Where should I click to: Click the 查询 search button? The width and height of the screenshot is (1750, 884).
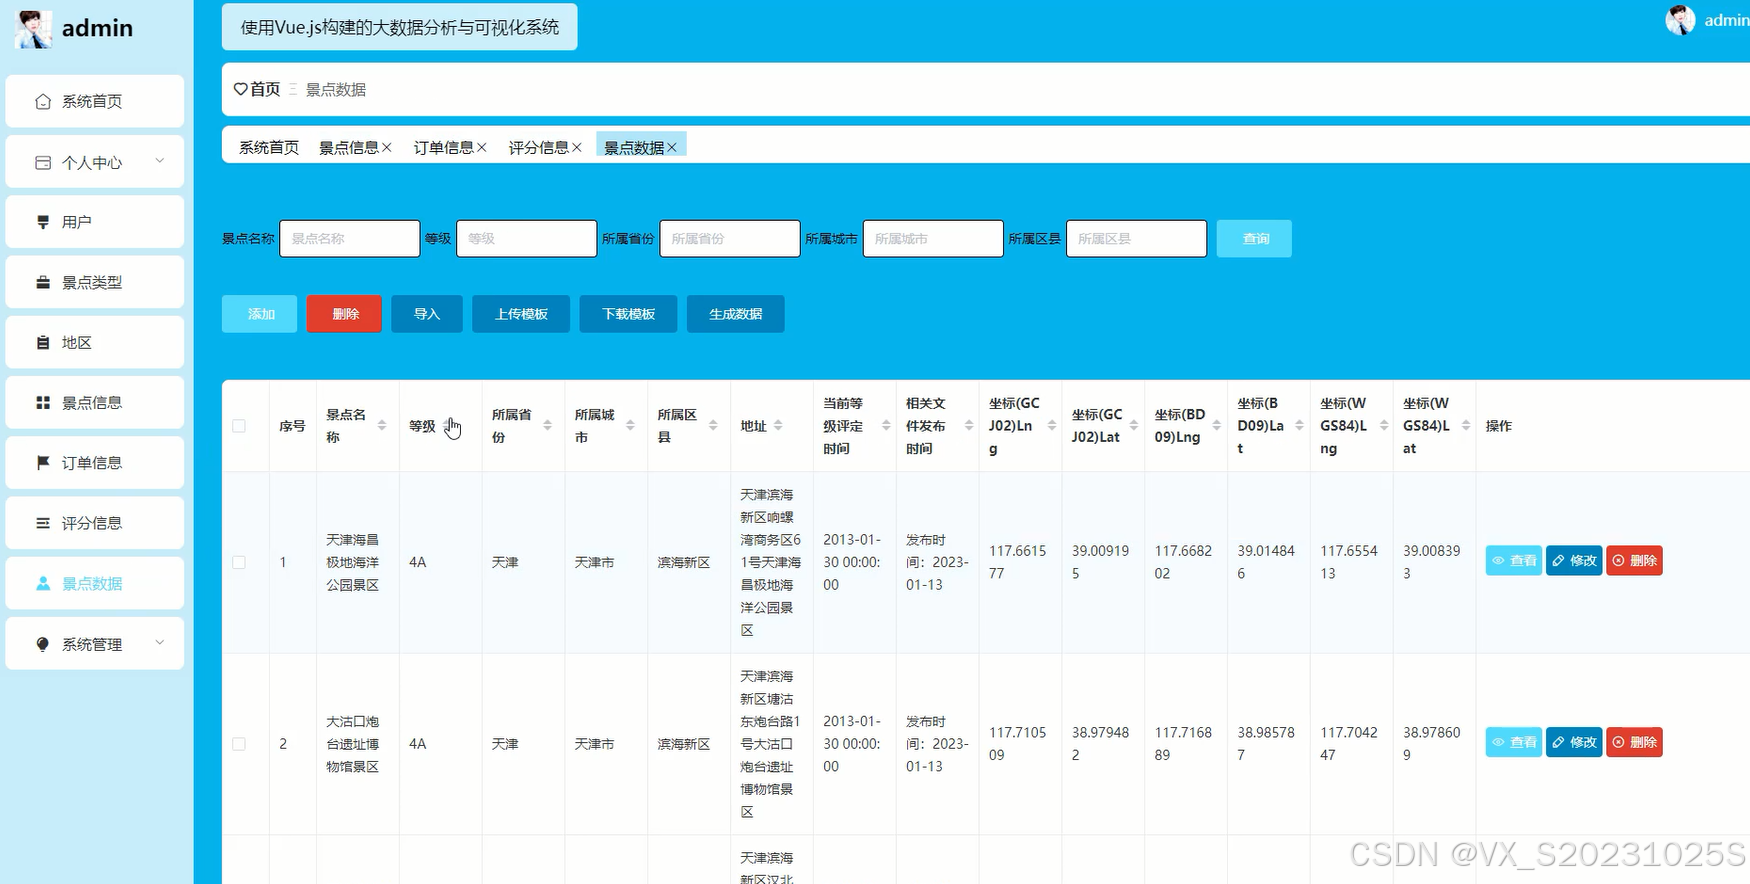[x=1254, y=239]
